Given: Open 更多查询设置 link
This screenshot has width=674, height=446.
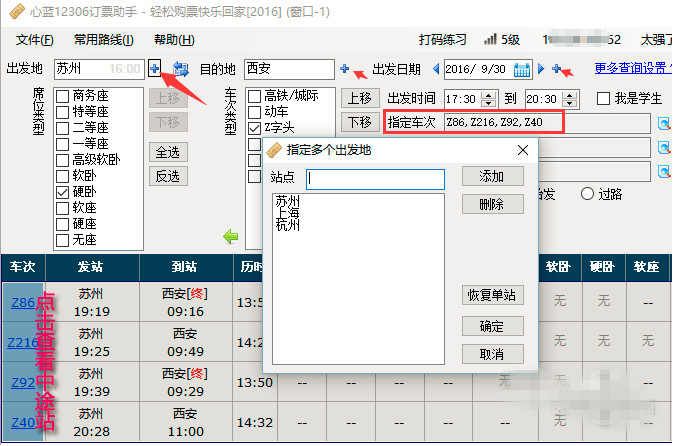Looking at the screenshot, I should click(632, 68).
